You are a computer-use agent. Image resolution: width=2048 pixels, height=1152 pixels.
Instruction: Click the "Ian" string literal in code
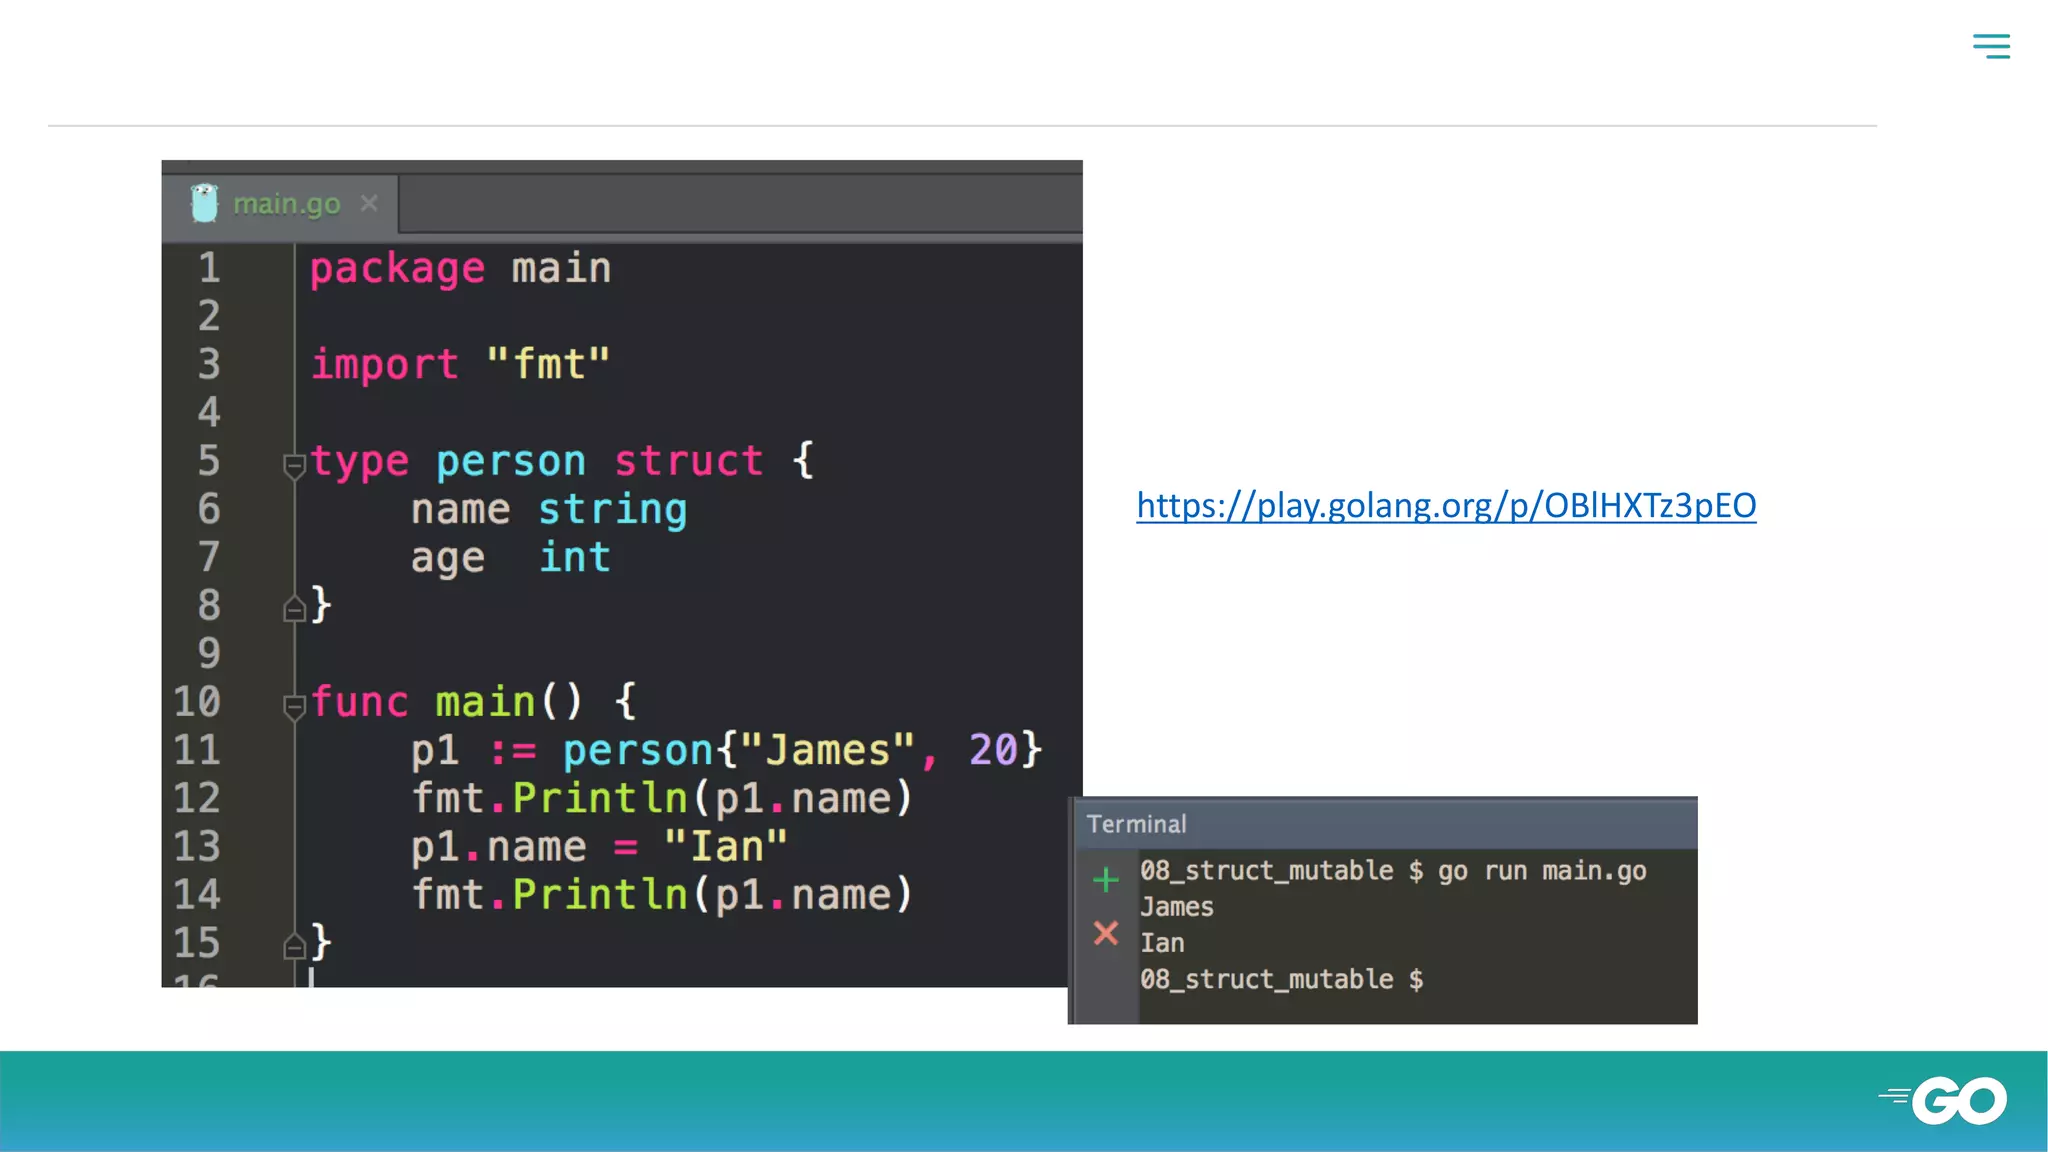click(x=726, y=847)
